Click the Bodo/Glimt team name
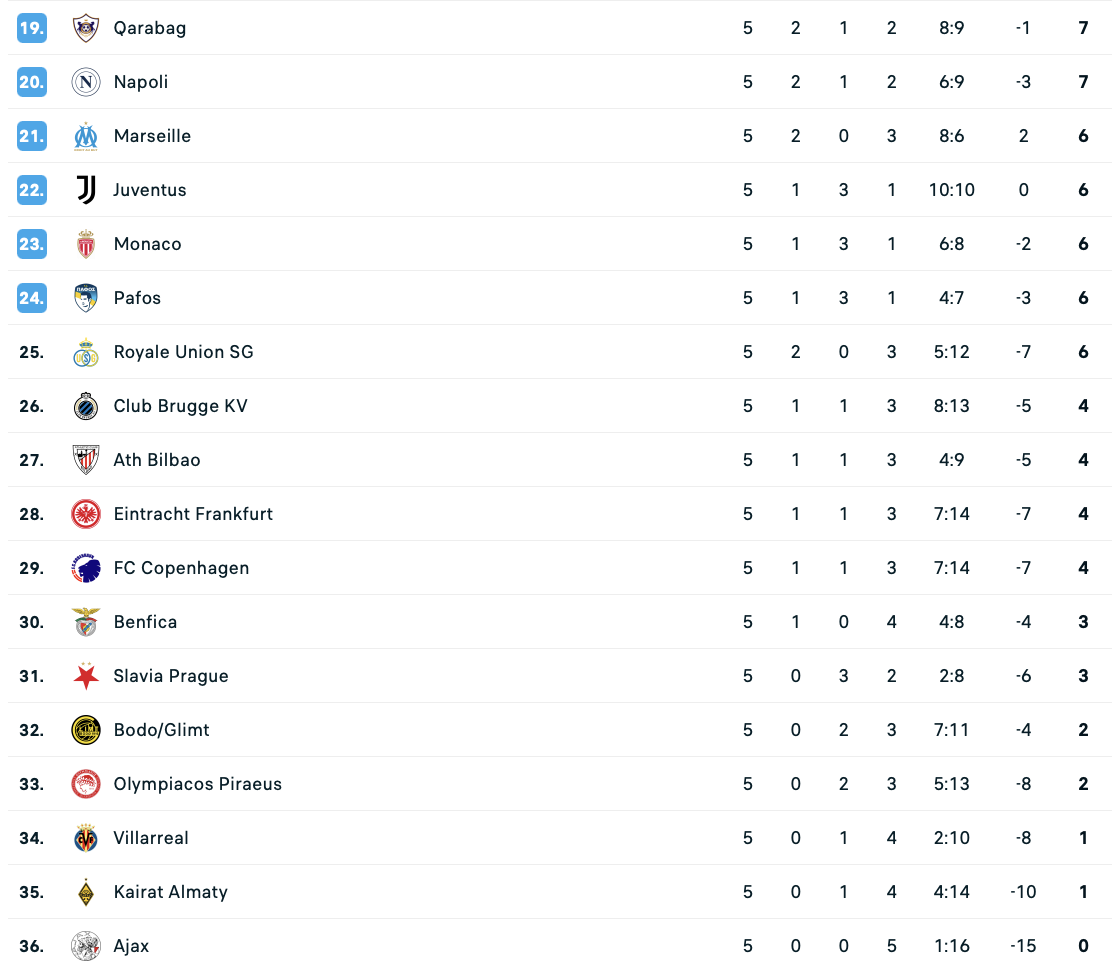 click(161, 730)
